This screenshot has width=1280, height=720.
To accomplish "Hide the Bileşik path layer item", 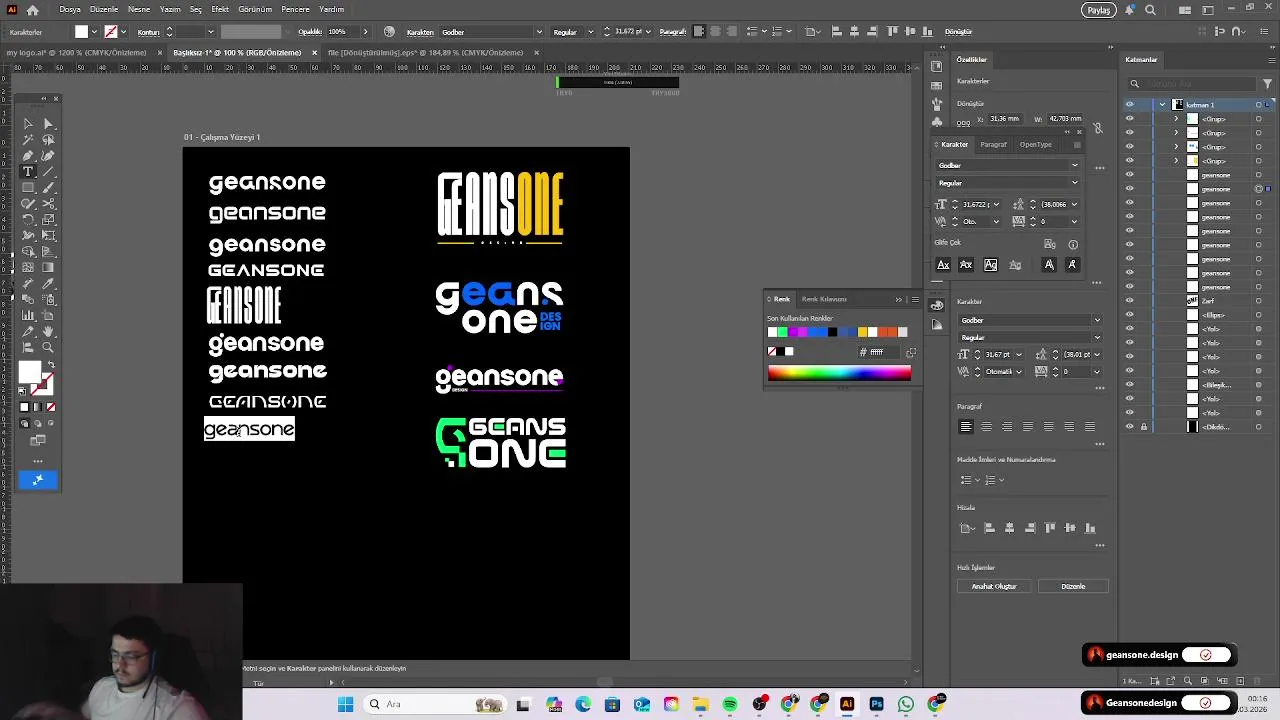I will 1130,385.
